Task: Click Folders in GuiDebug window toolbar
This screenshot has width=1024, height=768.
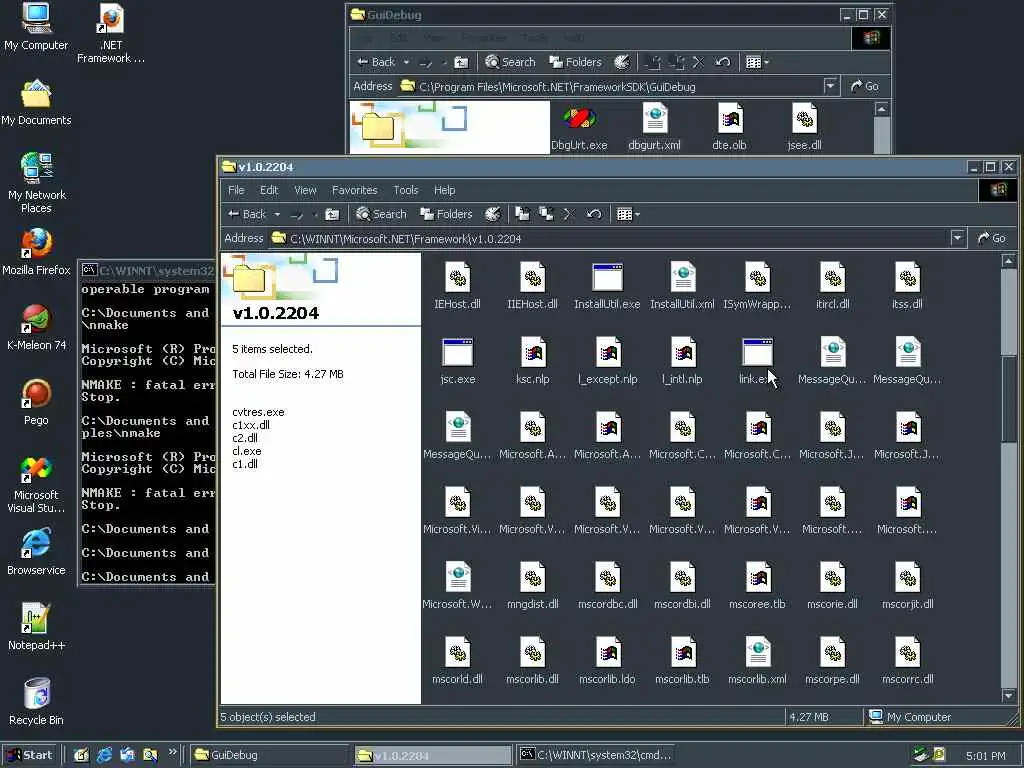Action: pos(575,62)
